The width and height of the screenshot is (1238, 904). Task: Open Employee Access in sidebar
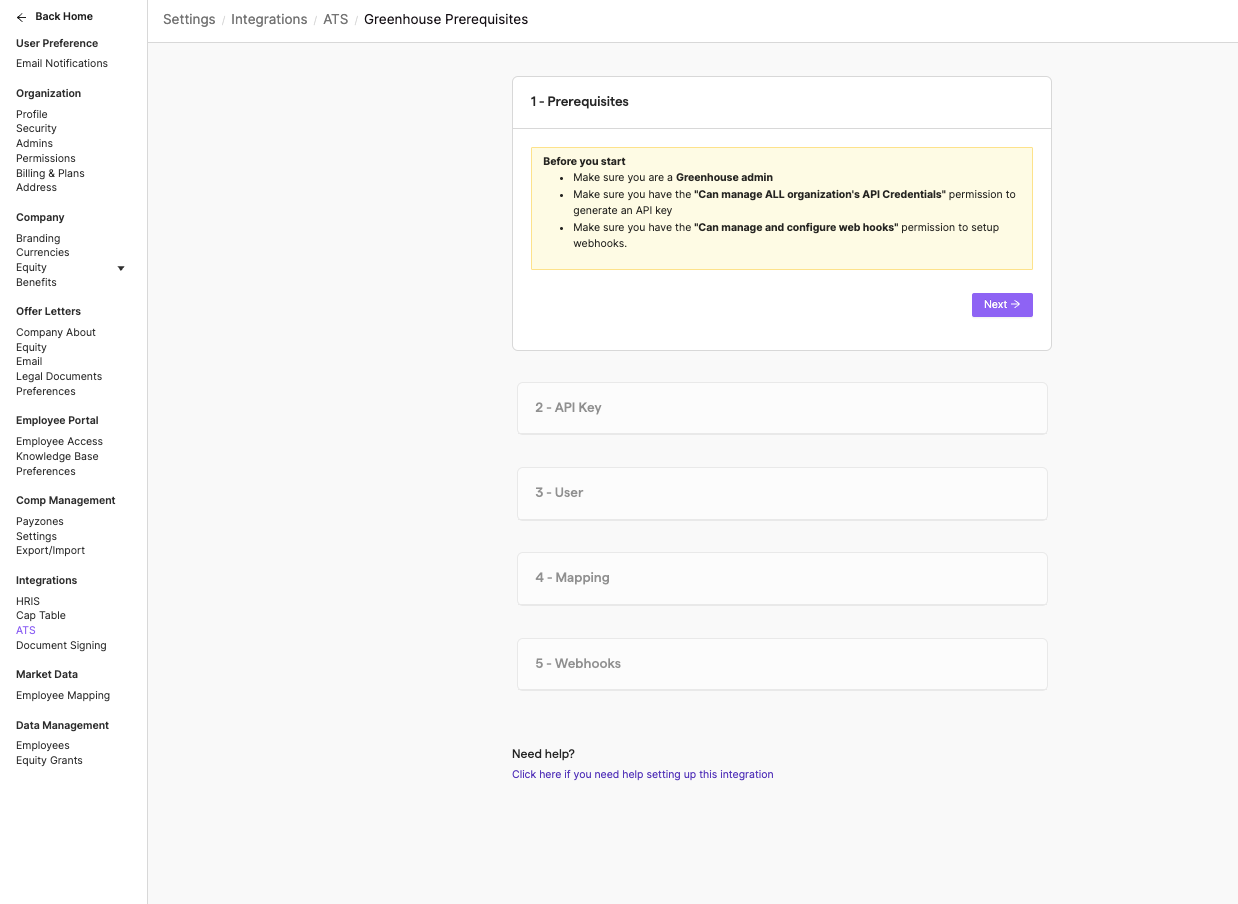coord(59,441)
